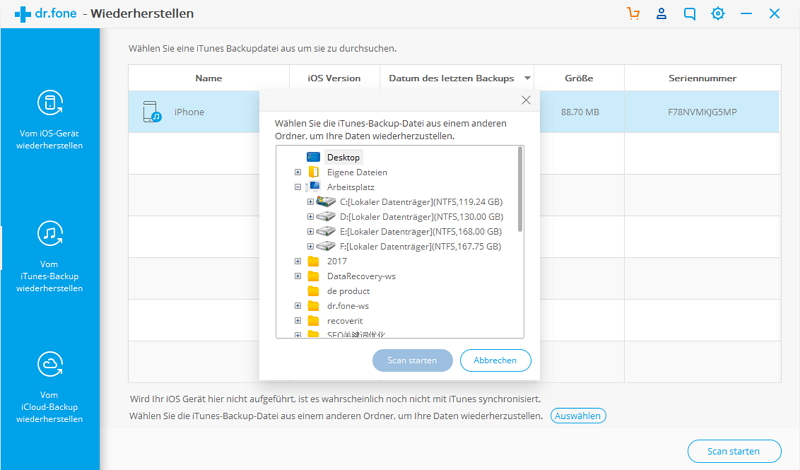This screenshot has height=470, width=800.
Task: Select F:[Lokaler Datenträger] 167.75 GB
Action: [420, 246]
